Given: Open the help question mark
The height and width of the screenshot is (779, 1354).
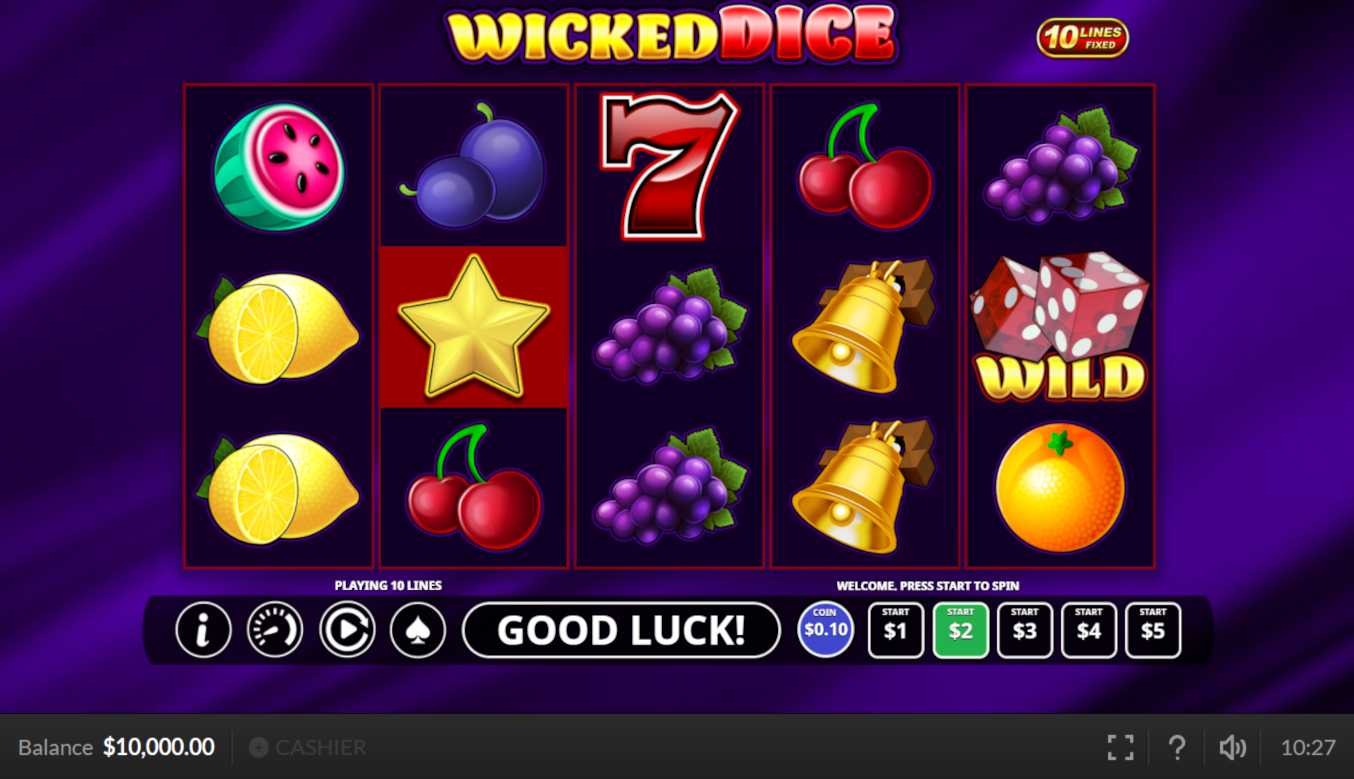Looking at the screenshot, I should click(1177, 747).
